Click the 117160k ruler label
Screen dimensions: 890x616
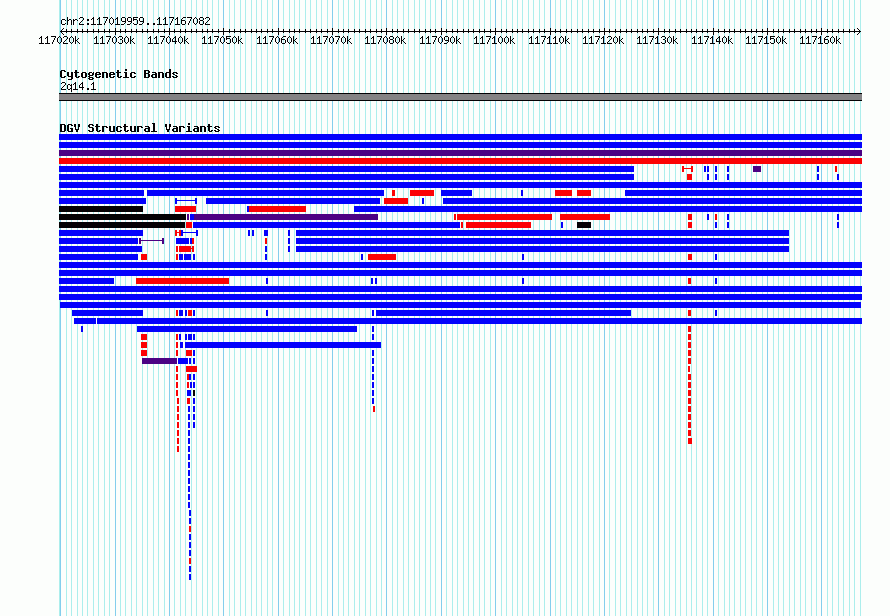[820, 41]
